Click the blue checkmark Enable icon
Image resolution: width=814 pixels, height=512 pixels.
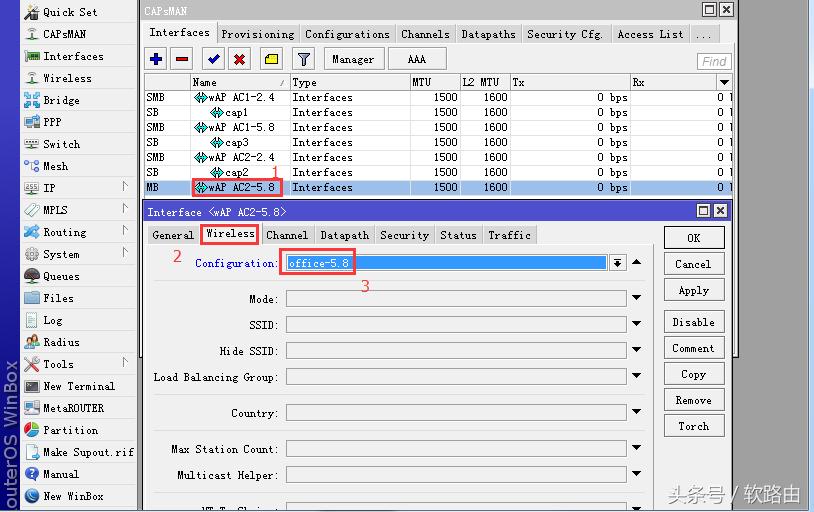(213, 59)
